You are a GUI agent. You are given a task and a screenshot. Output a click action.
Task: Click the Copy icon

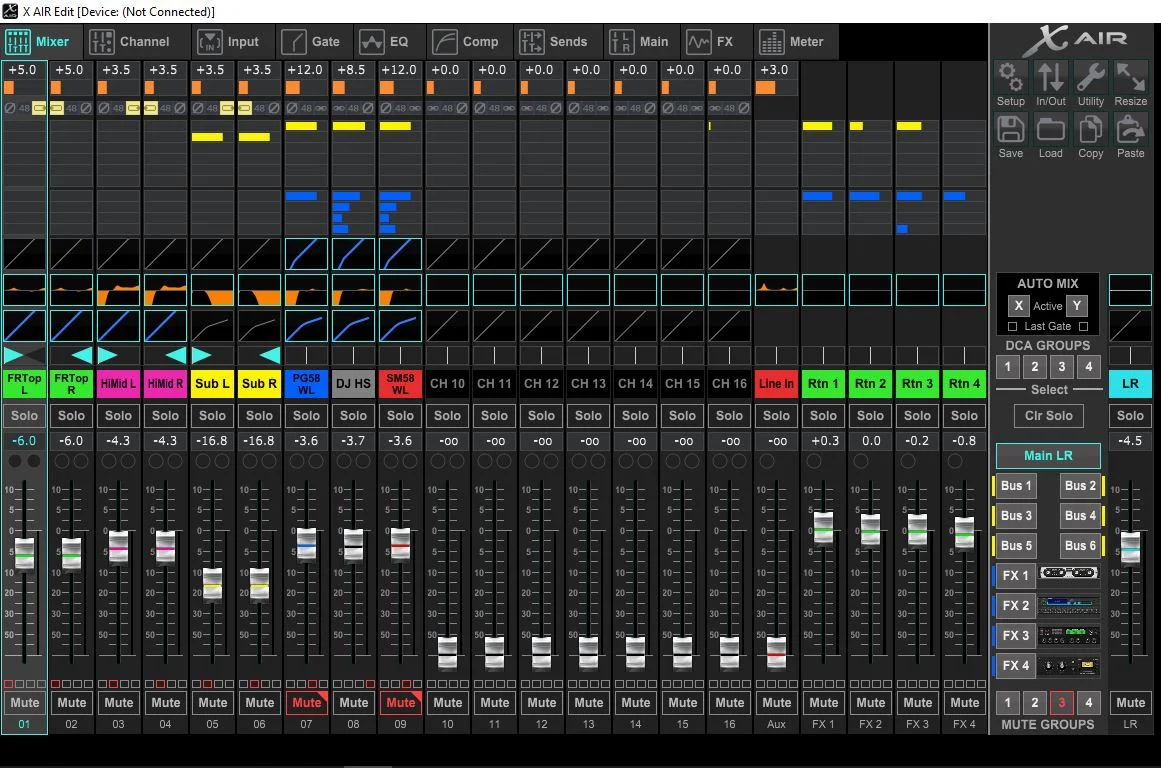coord(1090,130)
